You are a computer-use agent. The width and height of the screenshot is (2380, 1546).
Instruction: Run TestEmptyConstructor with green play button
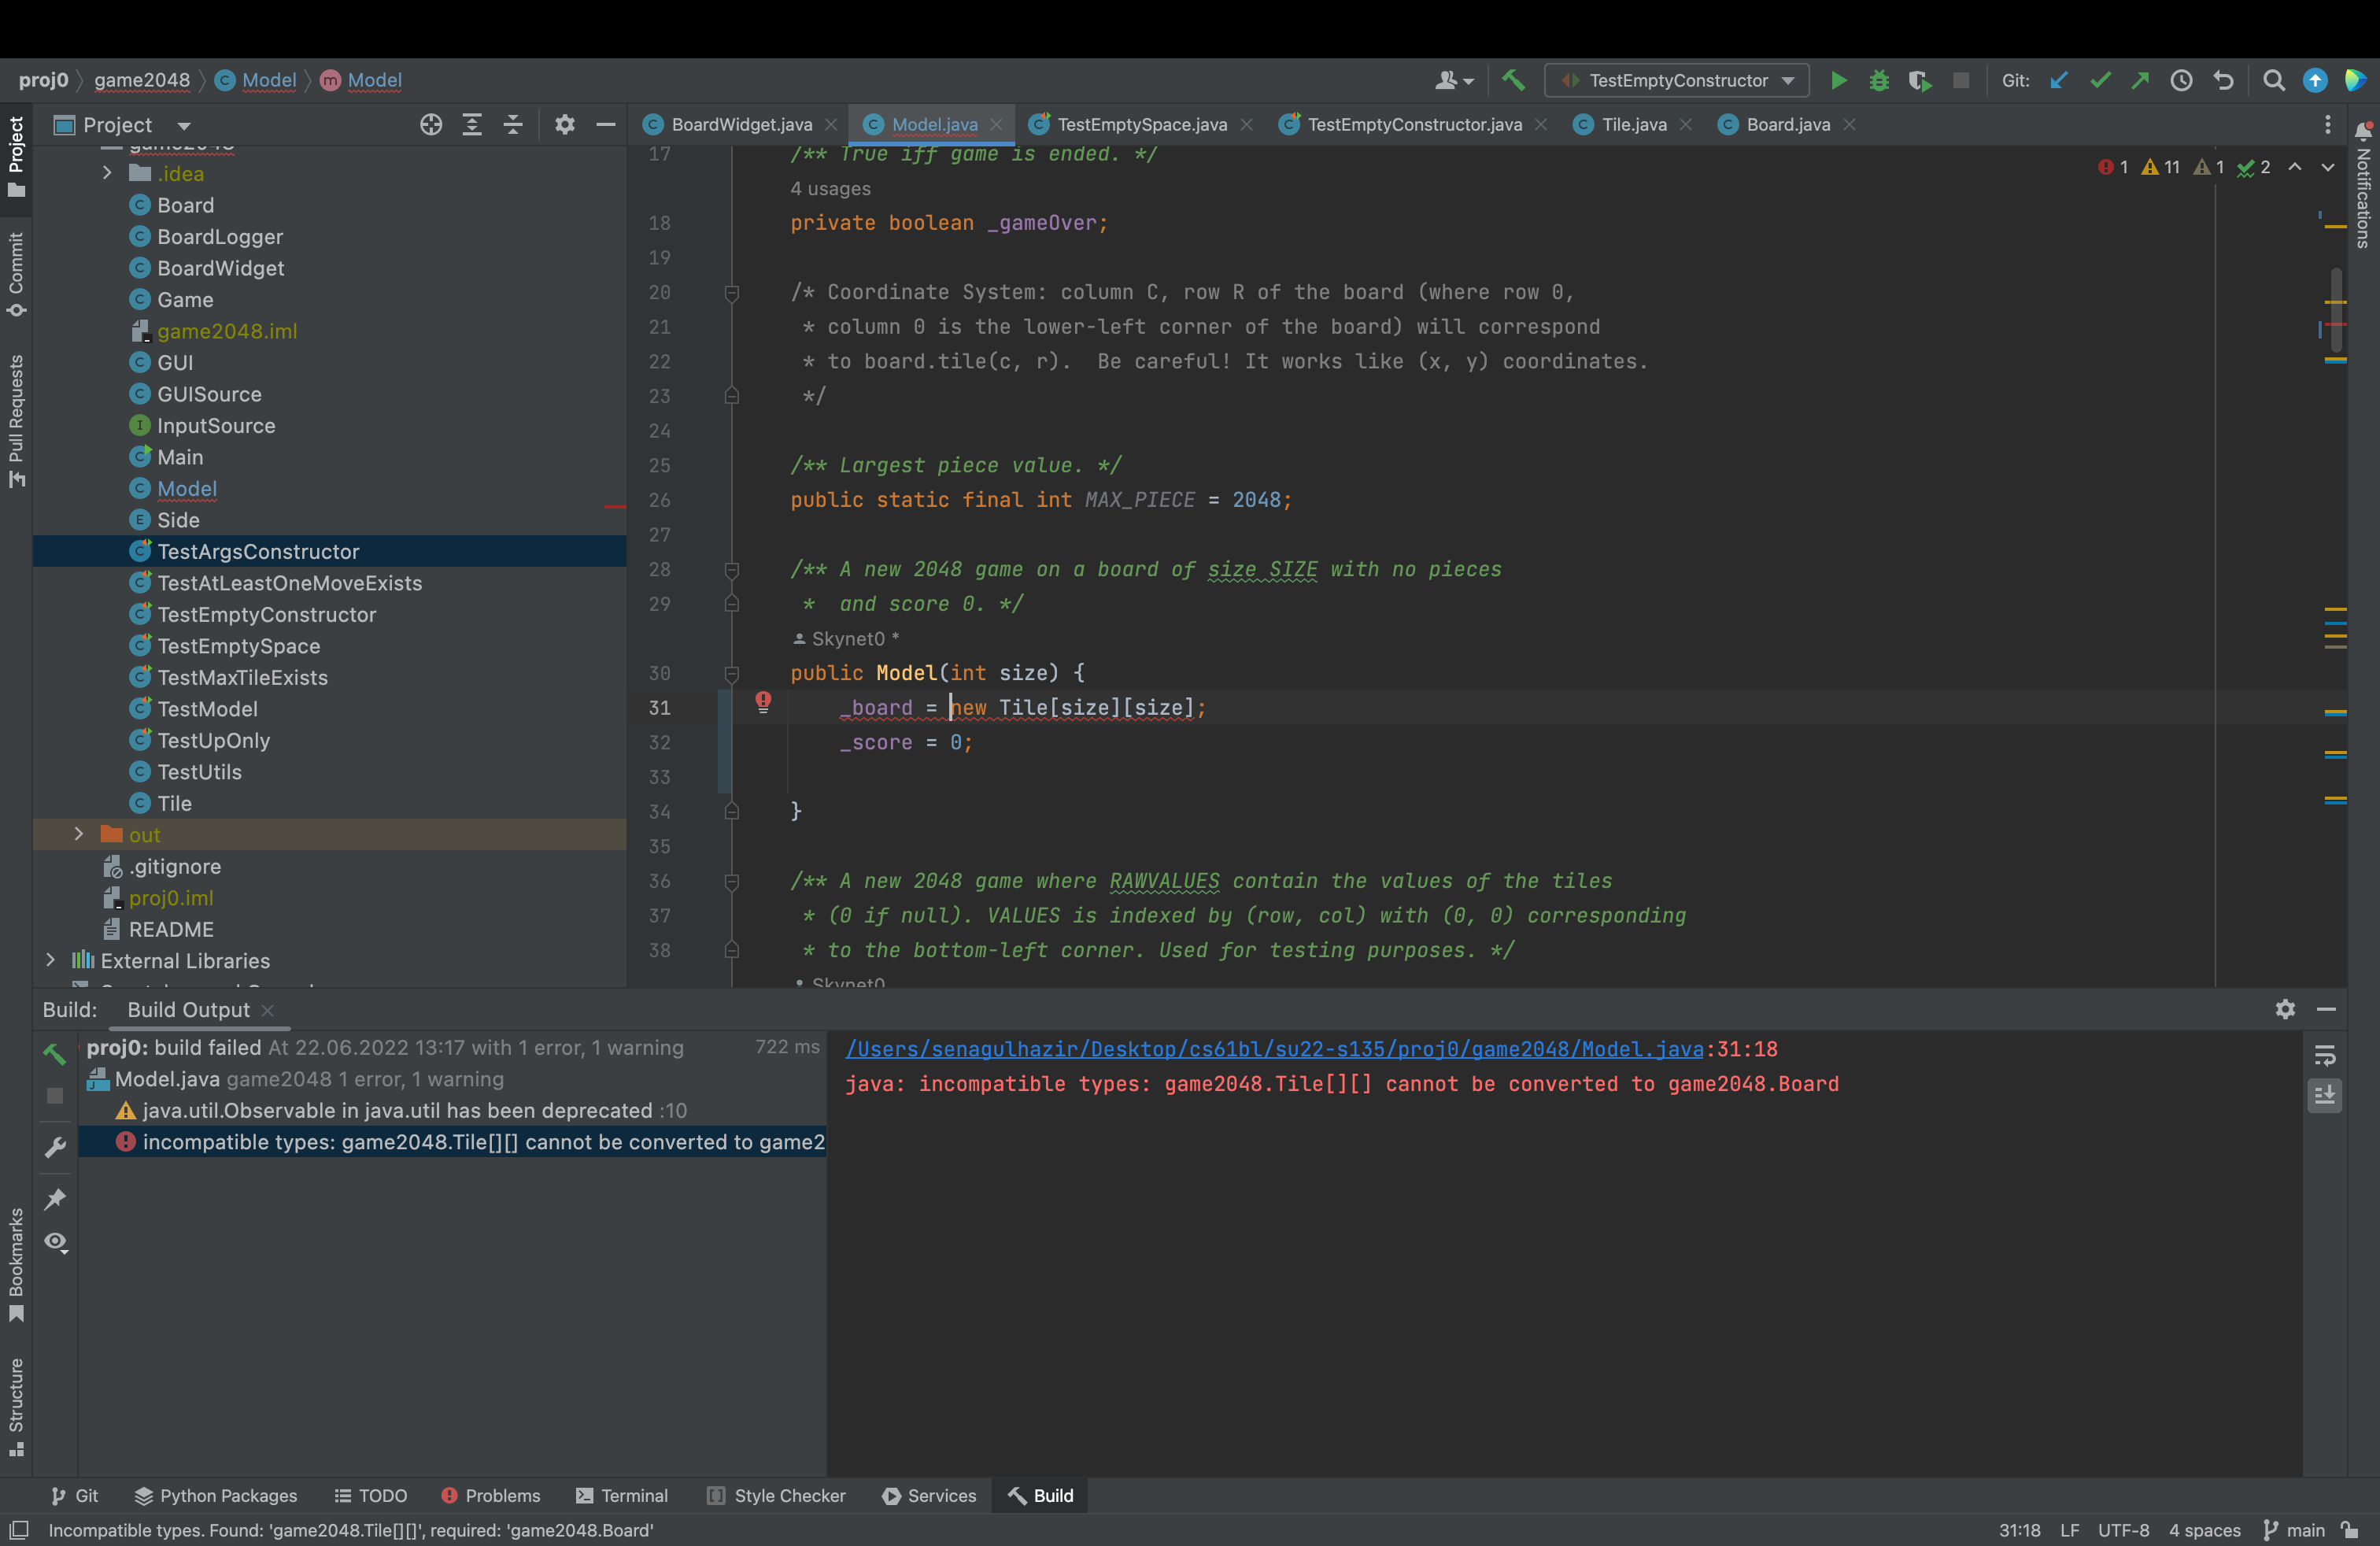click(1838, 80)
